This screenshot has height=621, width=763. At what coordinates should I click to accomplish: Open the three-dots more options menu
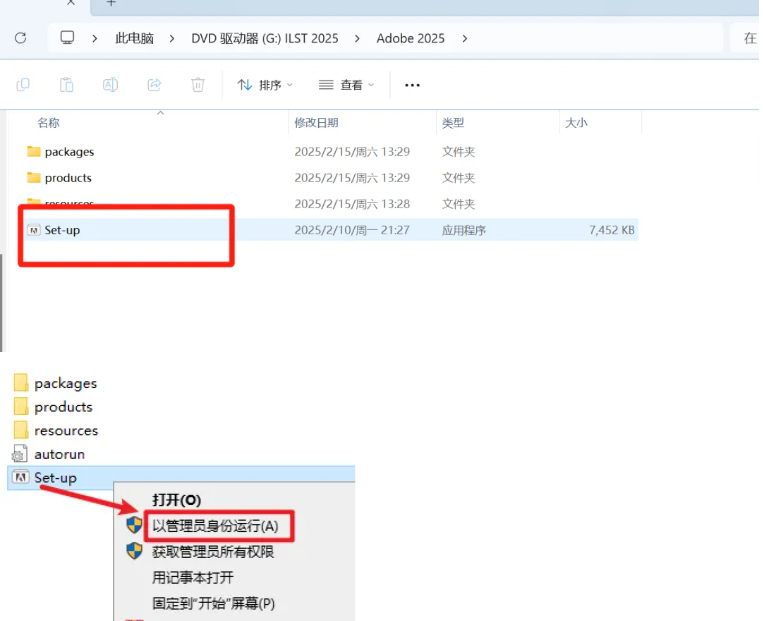[x=412, y=85]
